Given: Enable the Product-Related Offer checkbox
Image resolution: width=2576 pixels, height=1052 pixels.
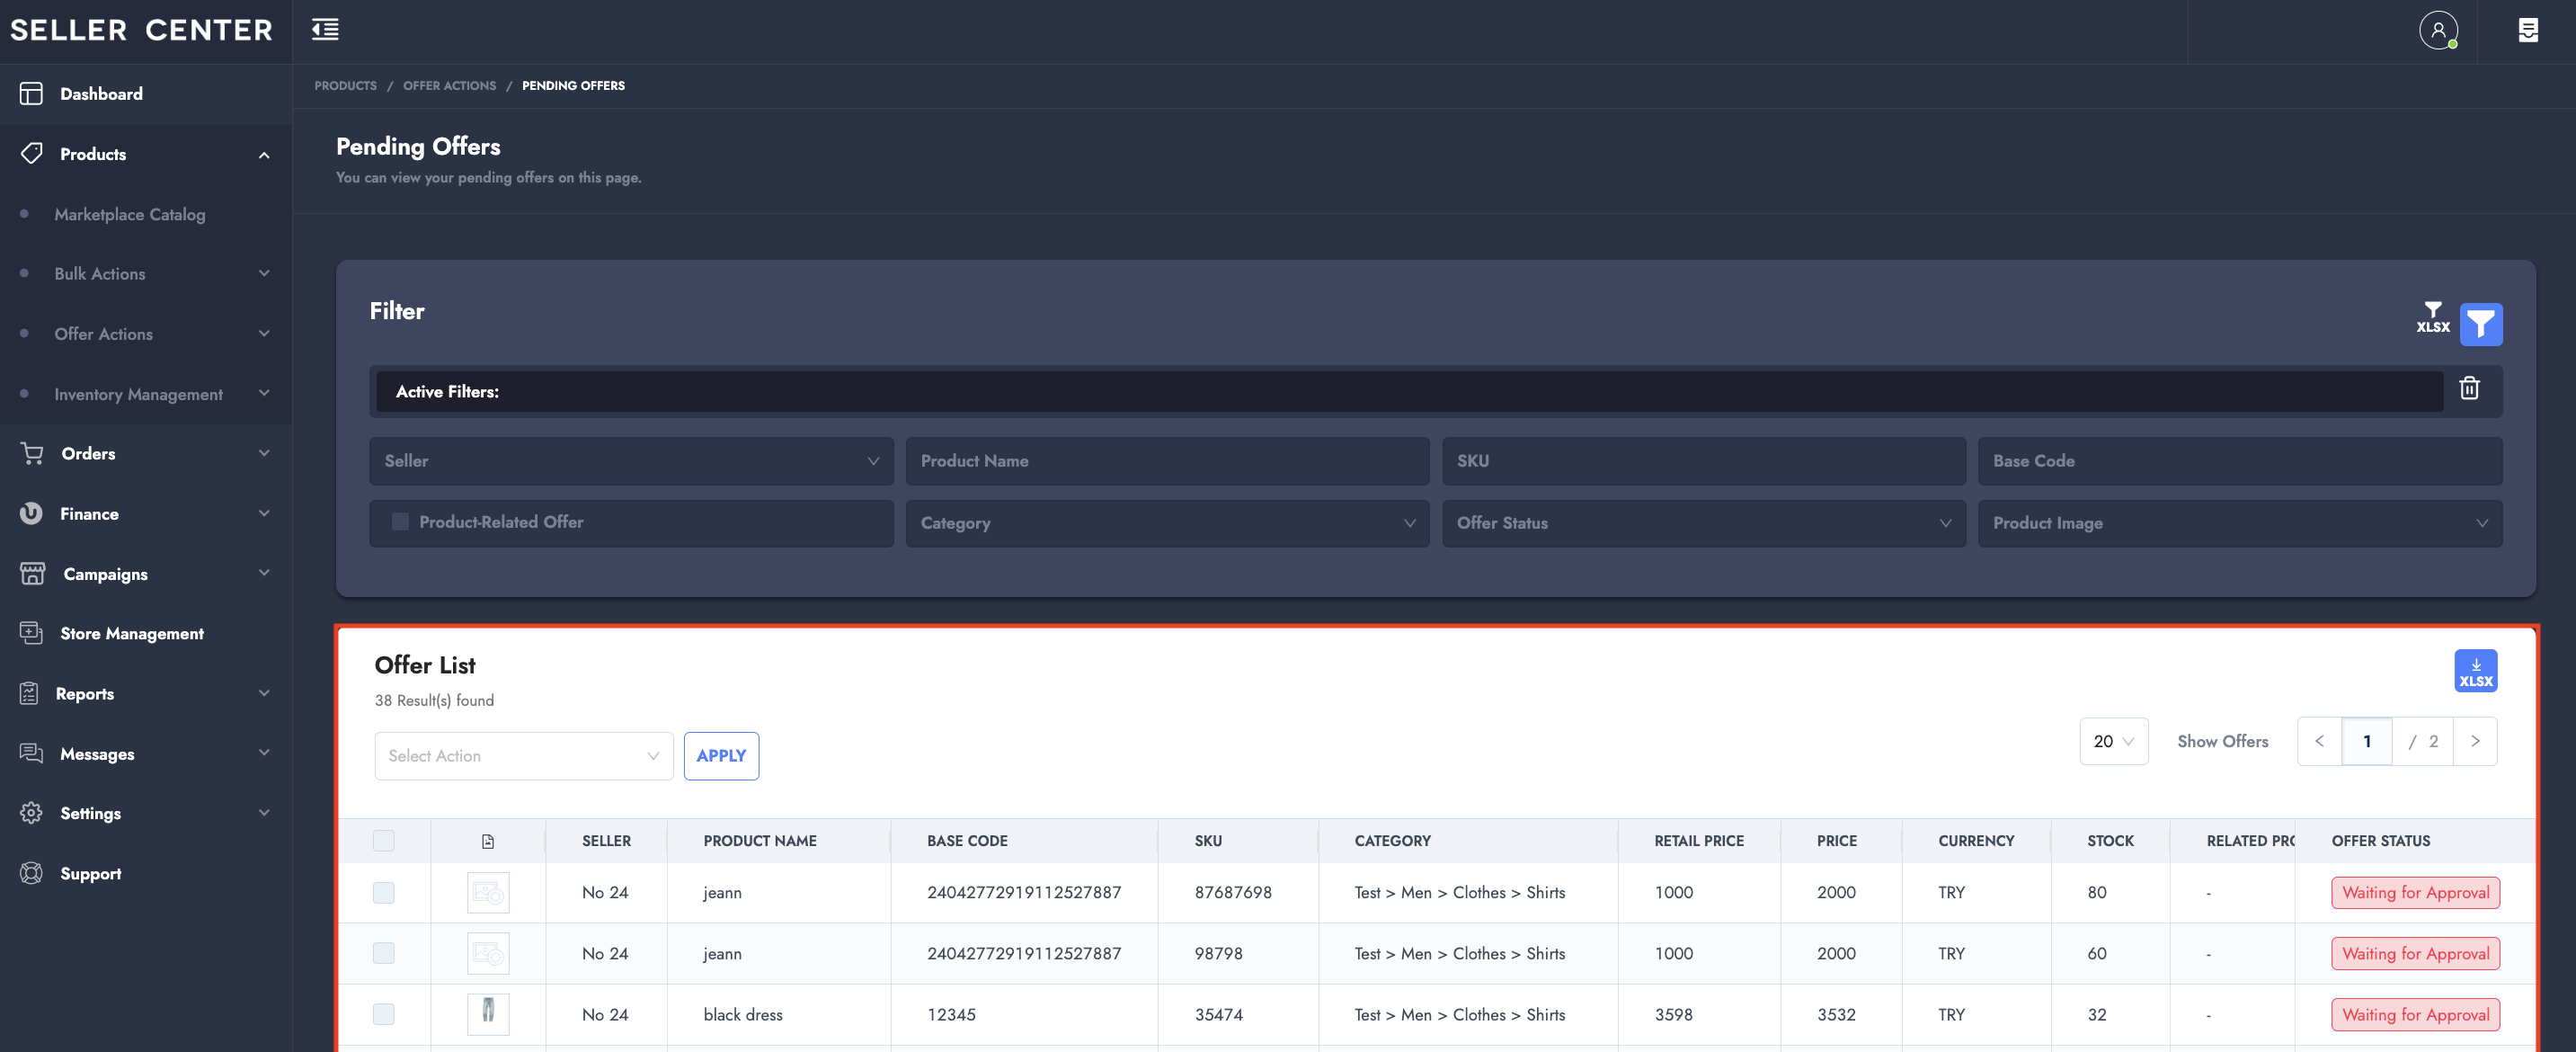Looking at the screenshot, I should (x=400, y=522).
